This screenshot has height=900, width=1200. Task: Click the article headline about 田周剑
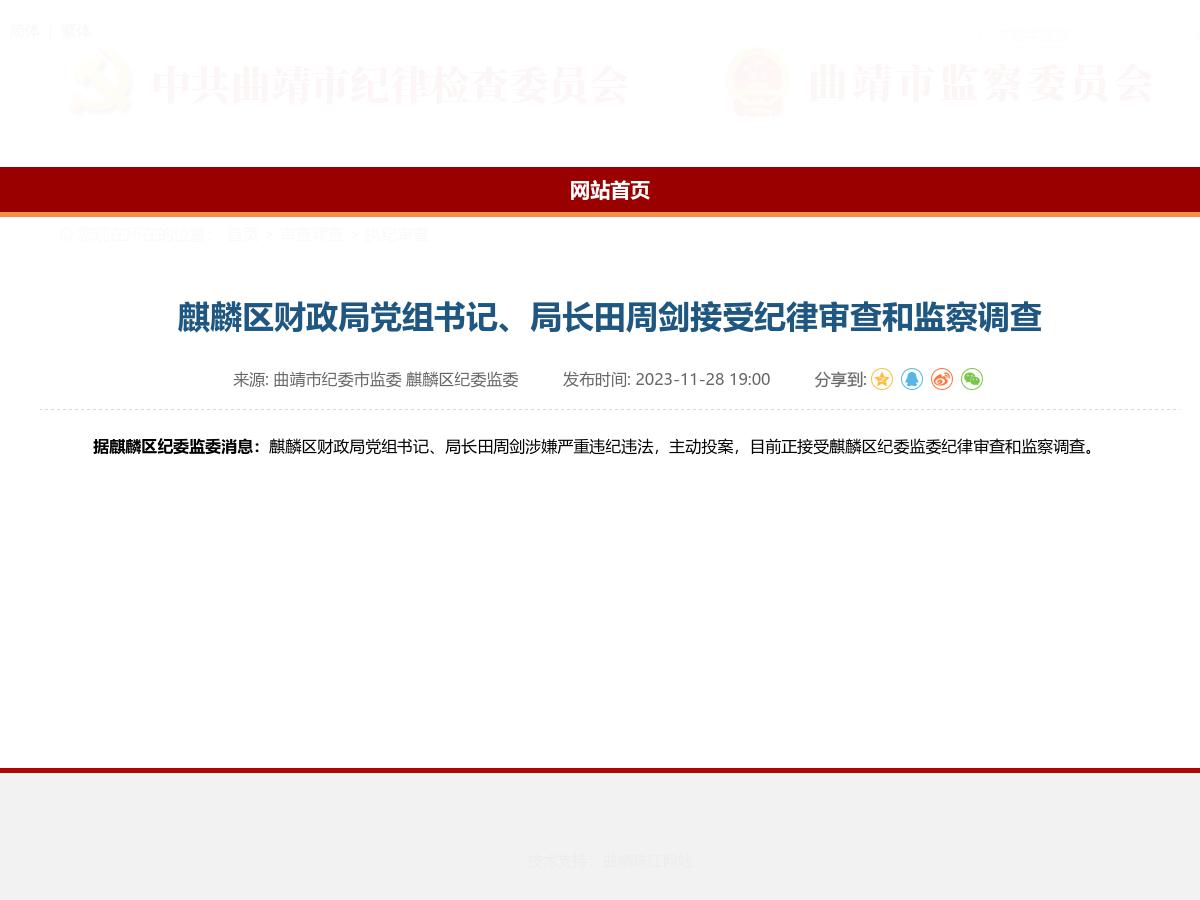(609, 318)
